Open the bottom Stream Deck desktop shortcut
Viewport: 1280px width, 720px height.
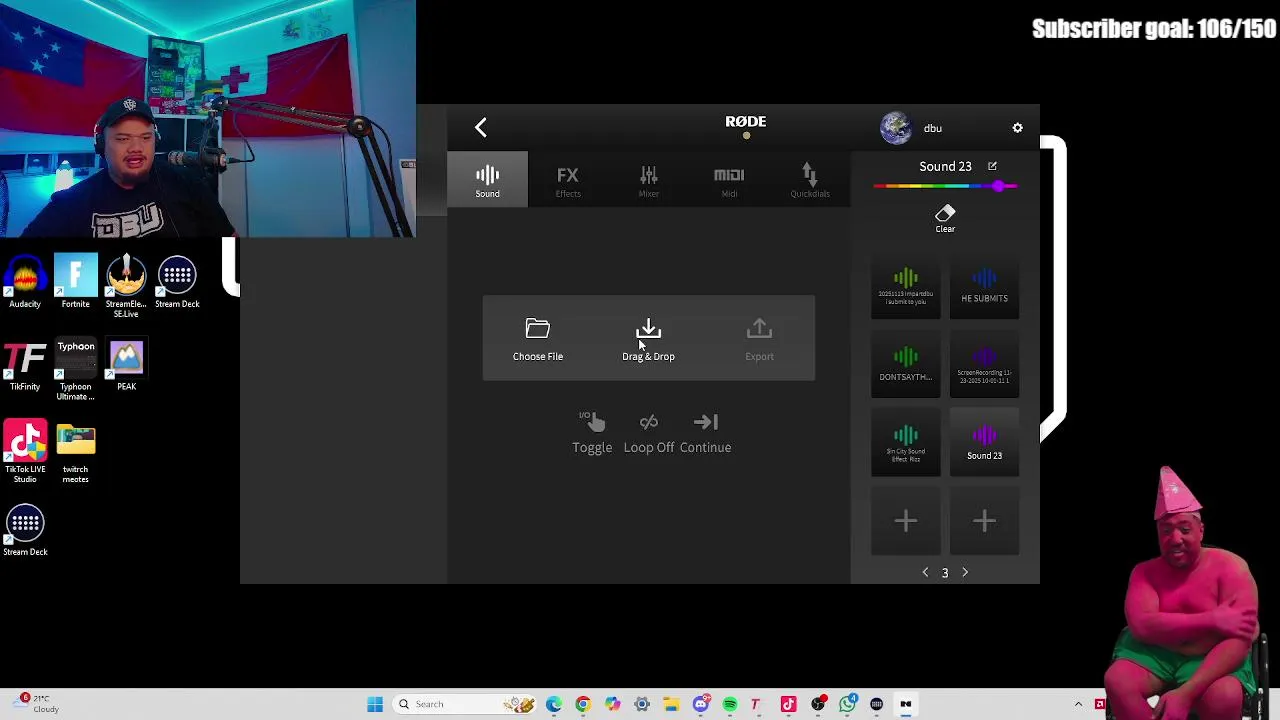pos(25,531)
